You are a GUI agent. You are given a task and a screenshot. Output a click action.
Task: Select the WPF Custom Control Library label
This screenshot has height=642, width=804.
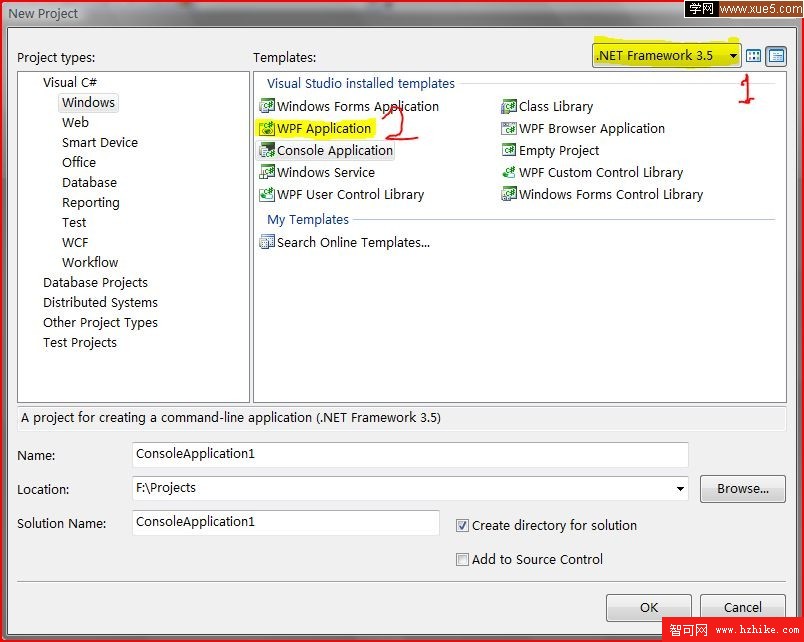click(x=601, y=172)
